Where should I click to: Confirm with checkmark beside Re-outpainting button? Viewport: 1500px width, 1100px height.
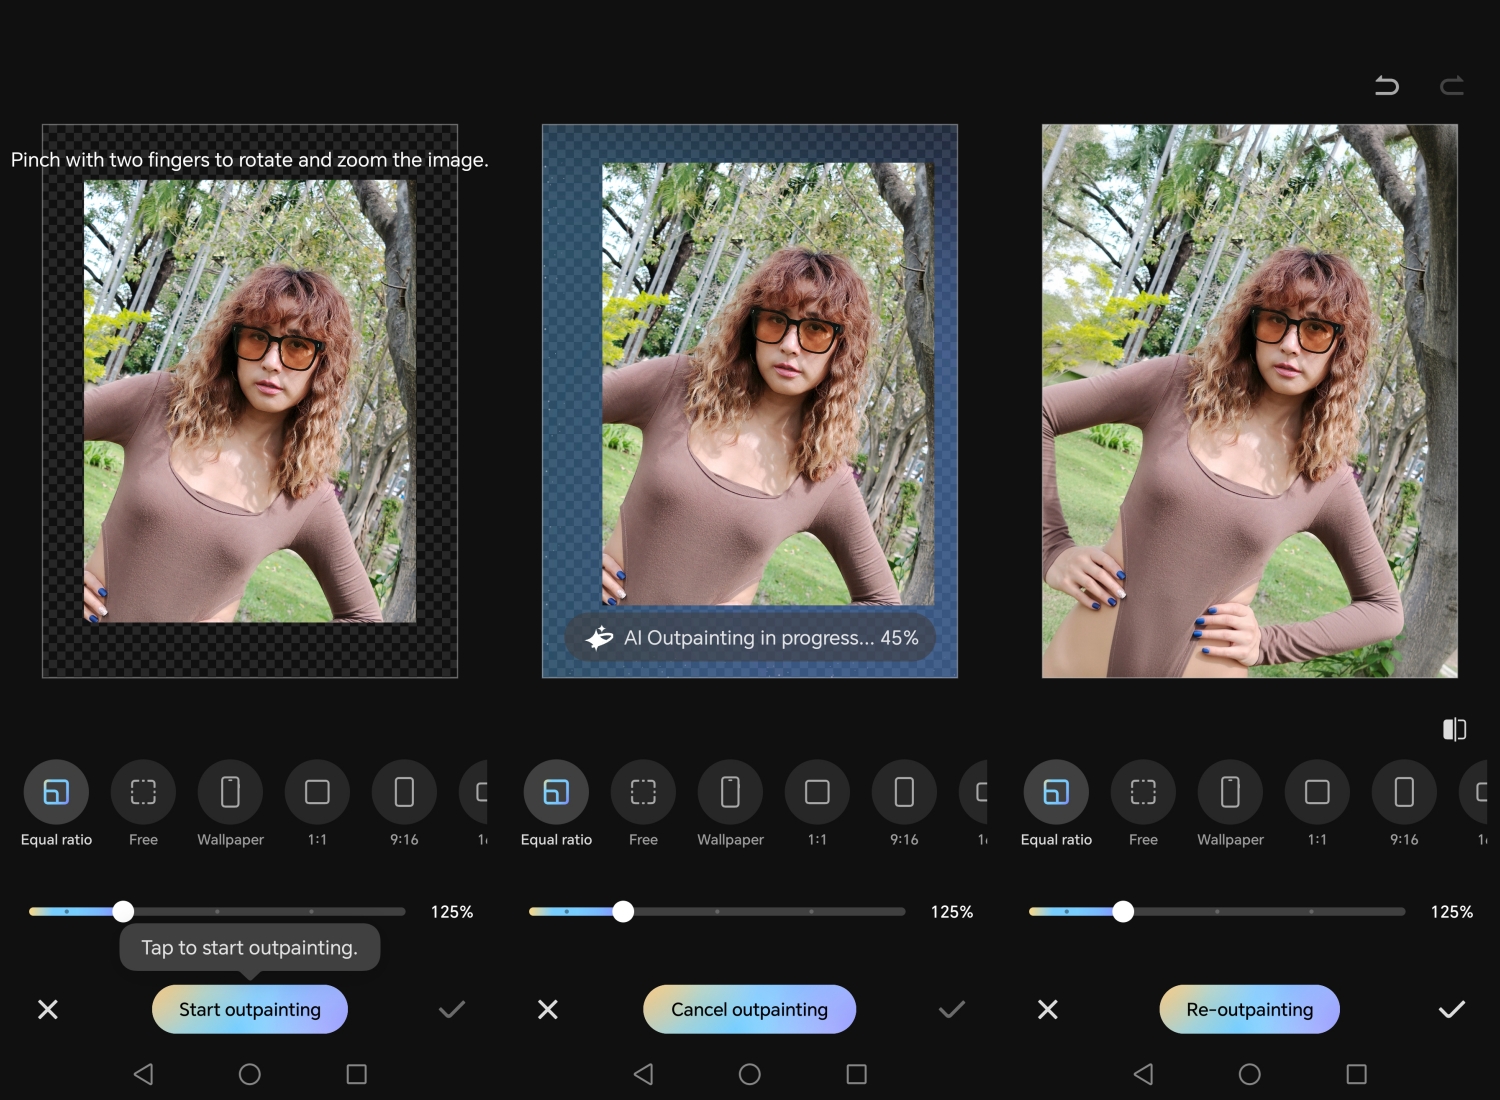(1451, 1009)
